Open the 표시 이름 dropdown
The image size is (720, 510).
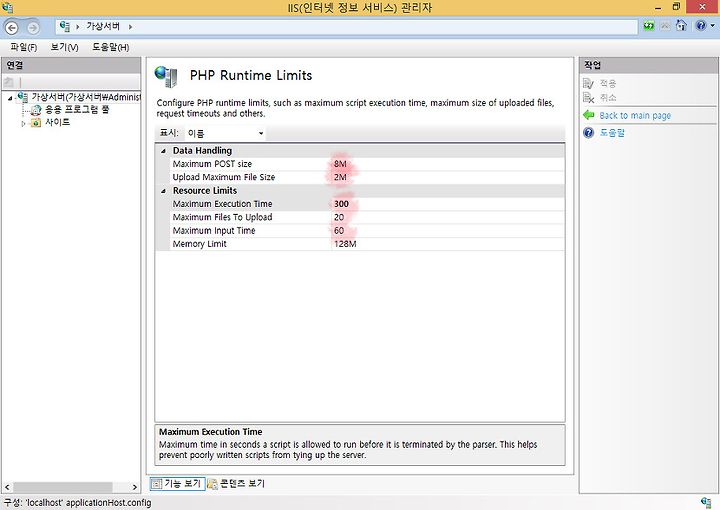225,134
